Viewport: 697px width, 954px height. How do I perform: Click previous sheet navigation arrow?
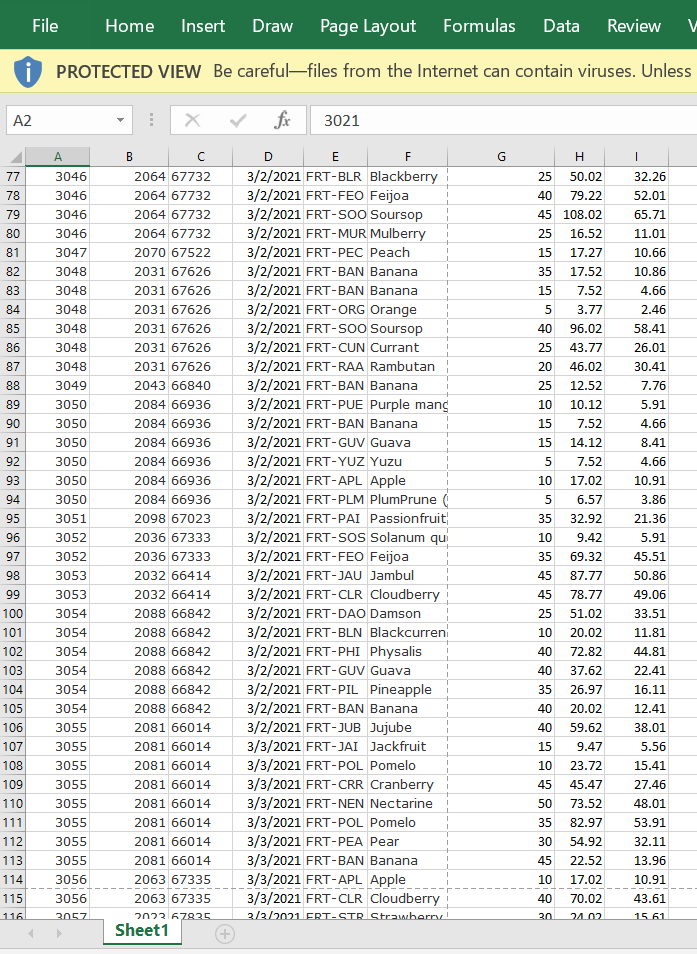tap(30, 933)
